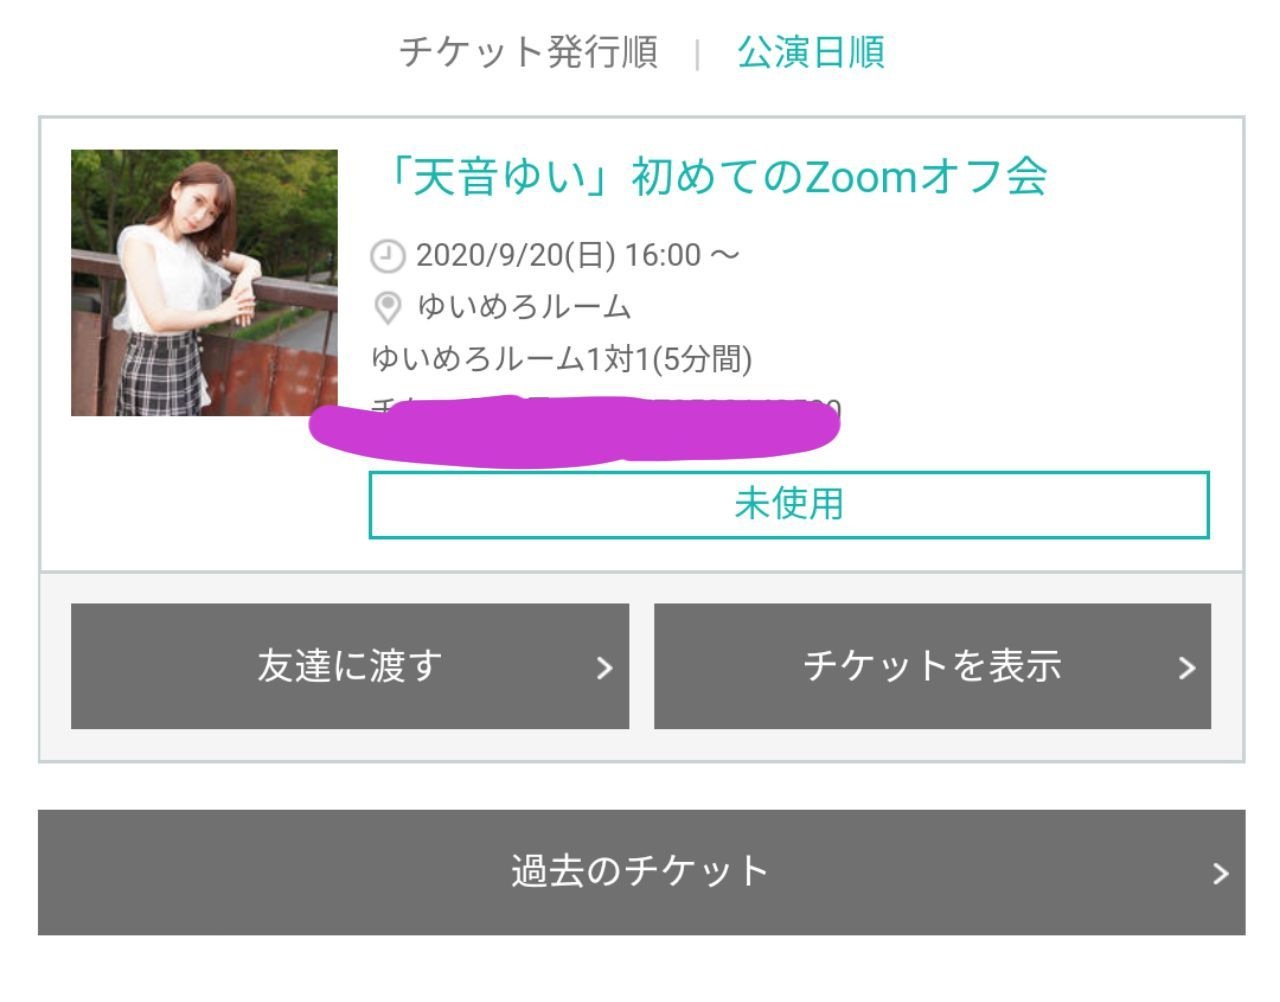The image size is (1280, 1002).
Task: Click the 未使用 status box
Action: coord(789,504)
